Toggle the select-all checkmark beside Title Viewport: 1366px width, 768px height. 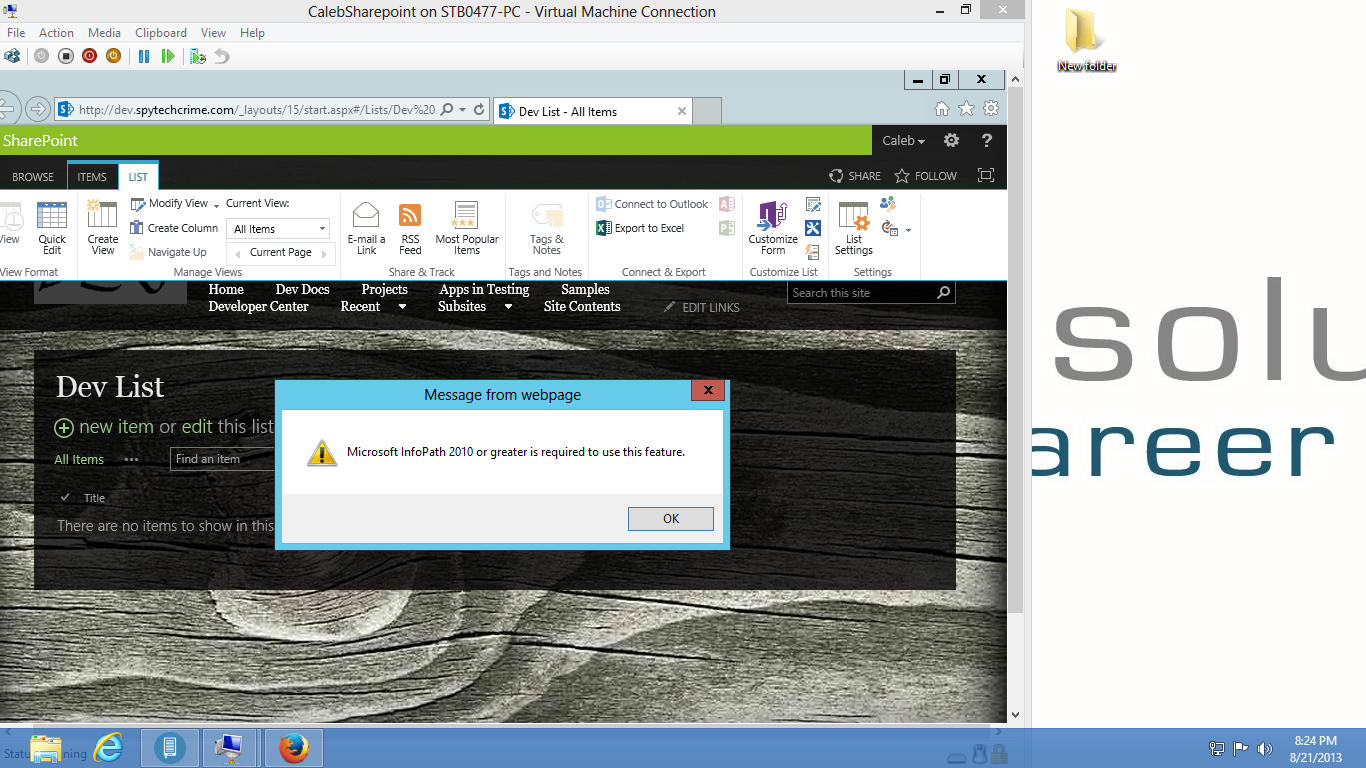pos(65,498)
